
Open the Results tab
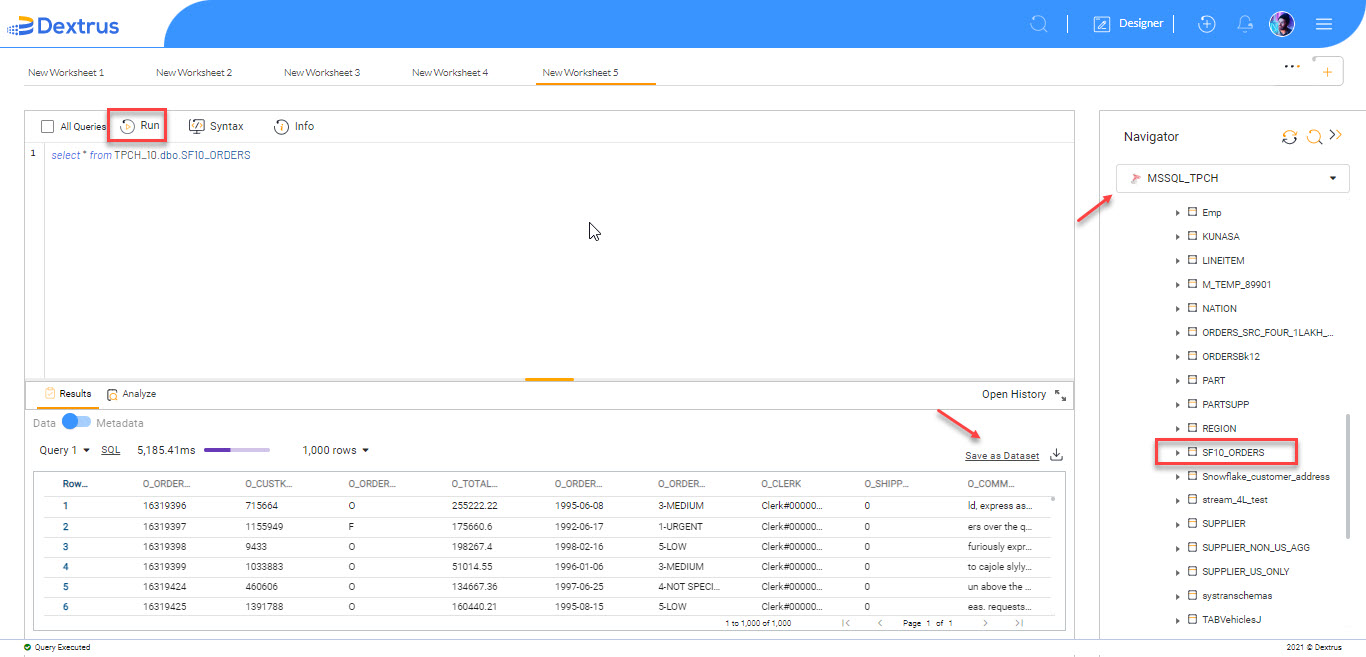point(68,394)
